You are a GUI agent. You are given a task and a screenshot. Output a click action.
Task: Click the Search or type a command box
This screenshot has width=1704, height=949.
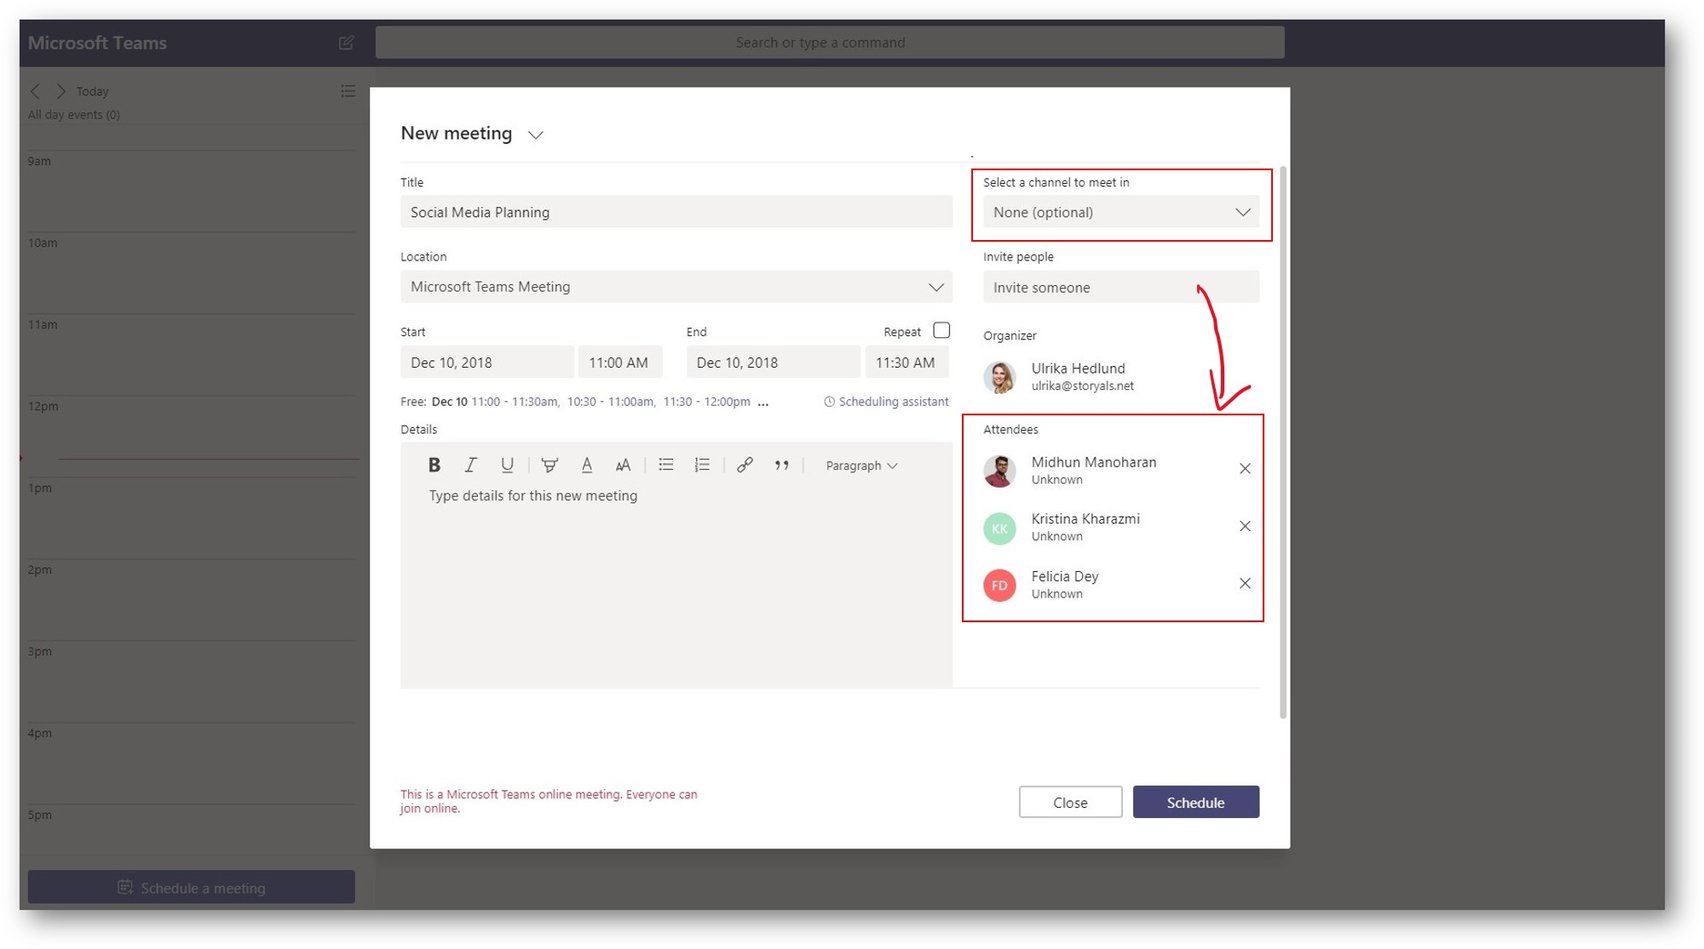[830, 42]
